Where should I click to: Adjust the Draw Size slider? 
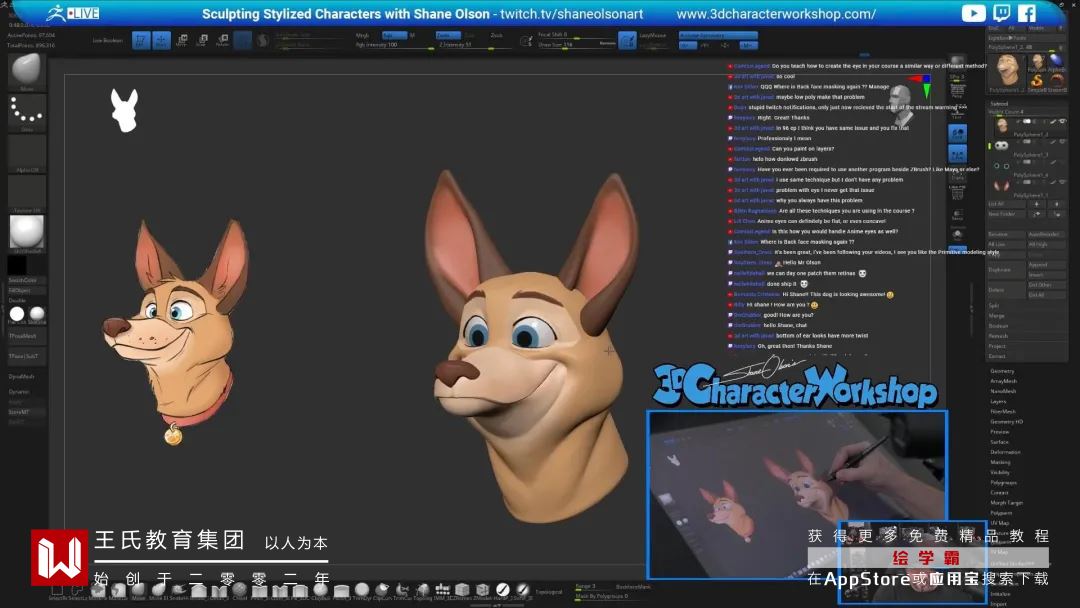tap(577, 45)
